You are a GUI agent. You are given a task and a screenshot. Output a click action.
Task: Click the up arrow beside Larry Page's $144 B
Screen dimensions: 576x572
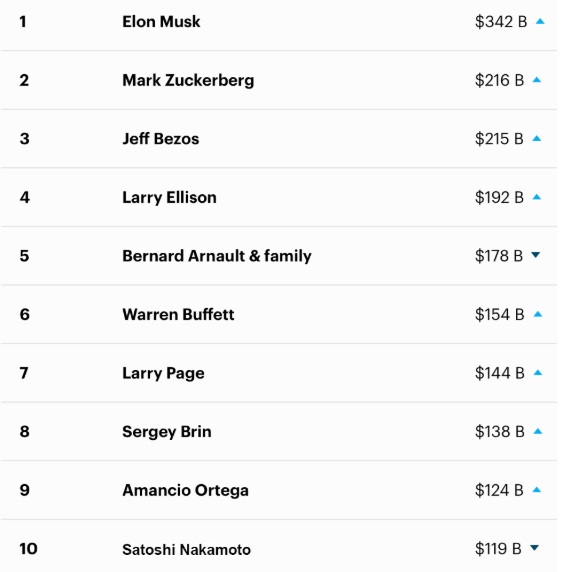coord(538,373)
